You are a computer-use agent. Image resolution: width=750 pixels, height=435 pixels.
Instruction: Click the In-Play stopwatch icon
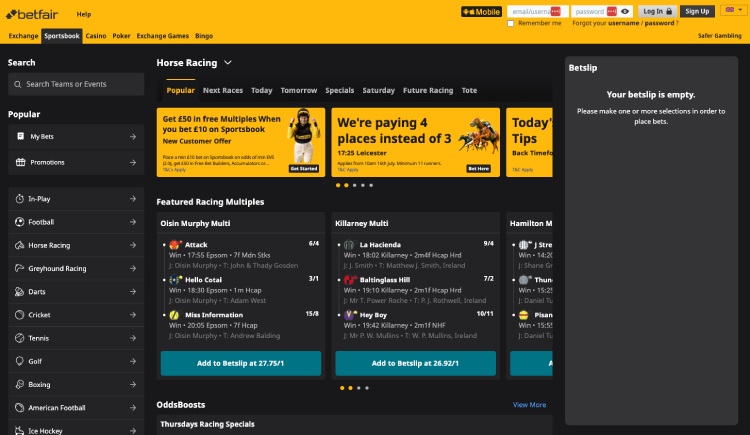pyautogui.click(x=20, y=199)
